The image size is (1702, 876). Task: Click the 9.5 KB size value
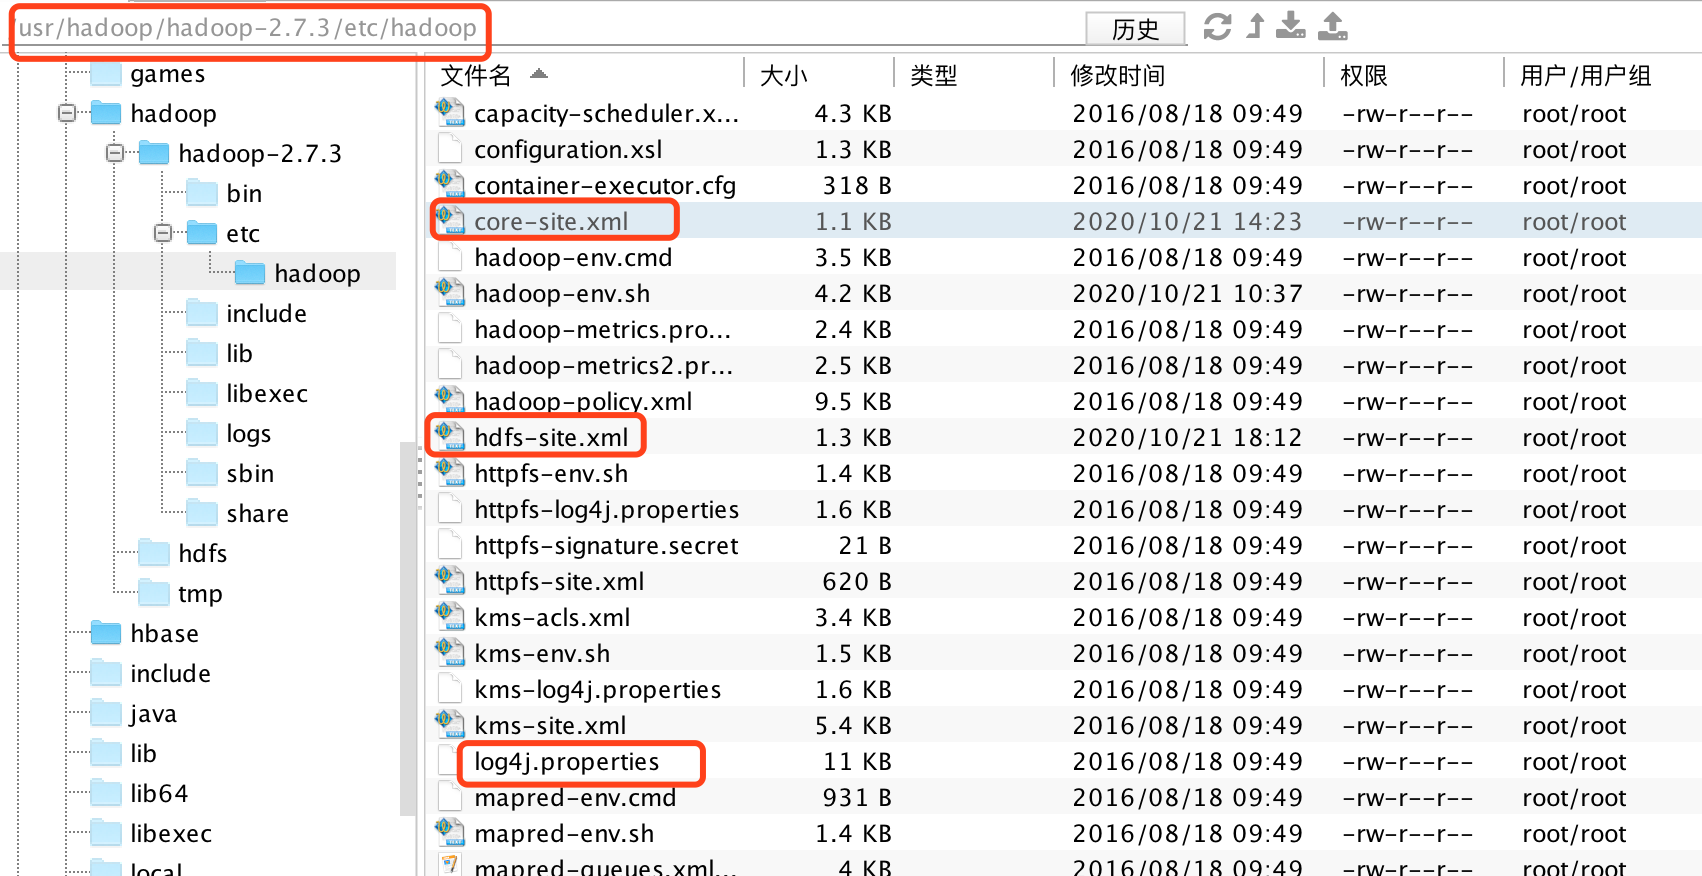point(853,402)
